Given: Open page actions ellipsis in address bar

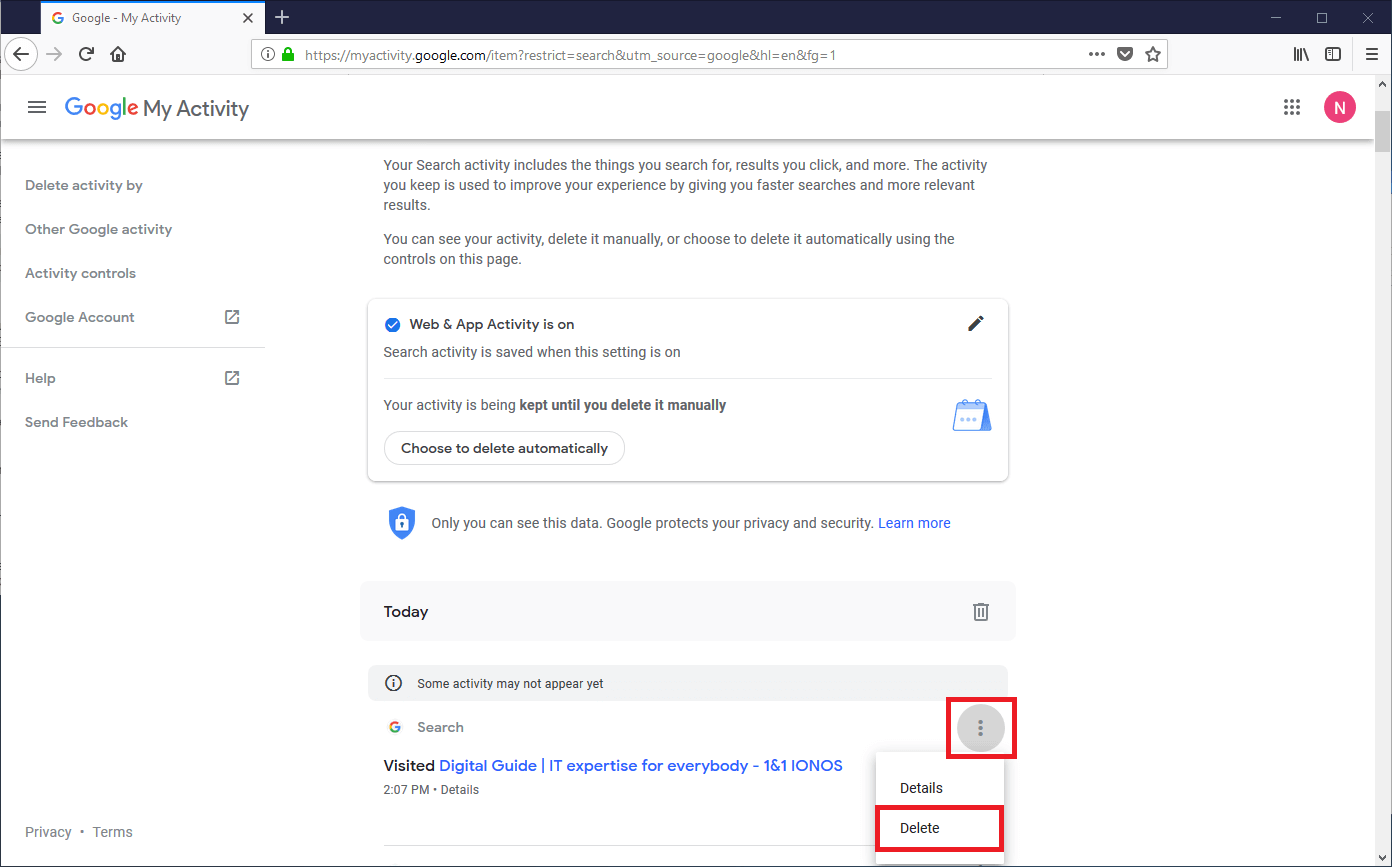Looking at the screenshot, I should point(1097,55).
